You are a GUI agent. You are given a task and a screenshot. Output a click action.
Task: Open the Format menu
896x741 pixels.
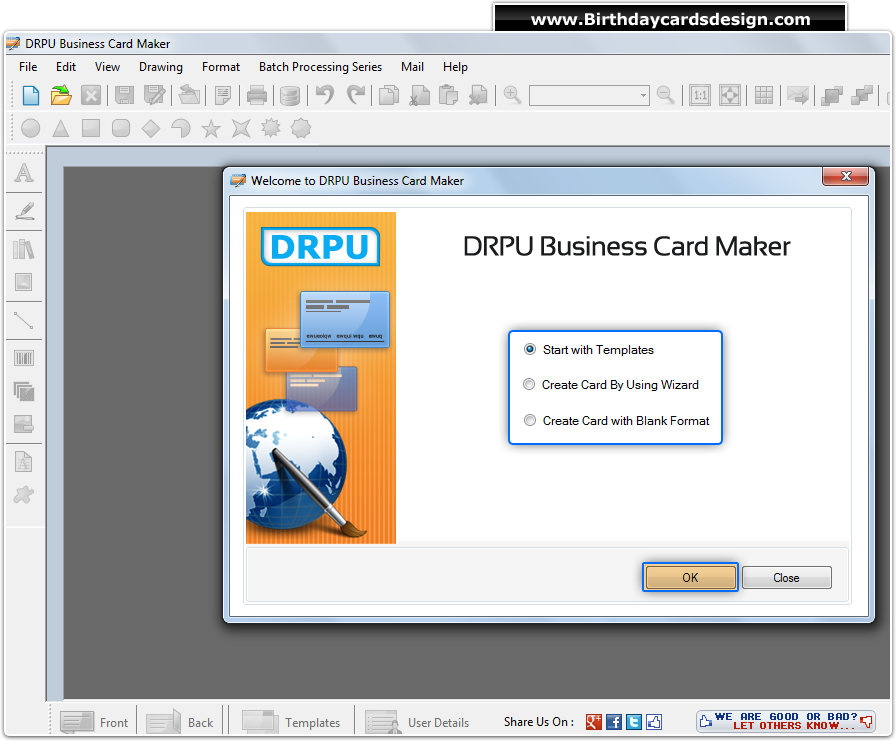[x=221, y=67]
